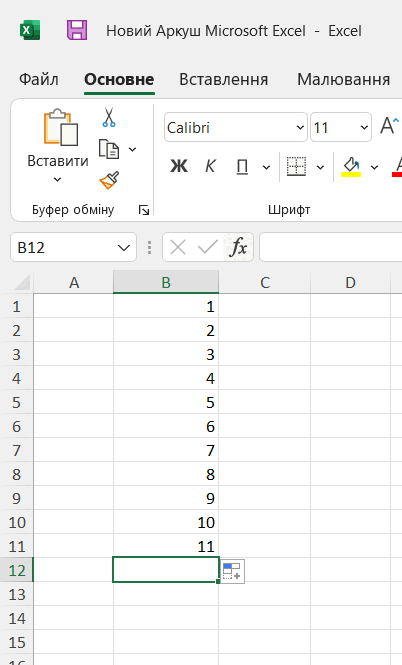The height and width of the screenshot is (665, 402).
Task: Click the formula bar resize dots handle
Action: 149,247
